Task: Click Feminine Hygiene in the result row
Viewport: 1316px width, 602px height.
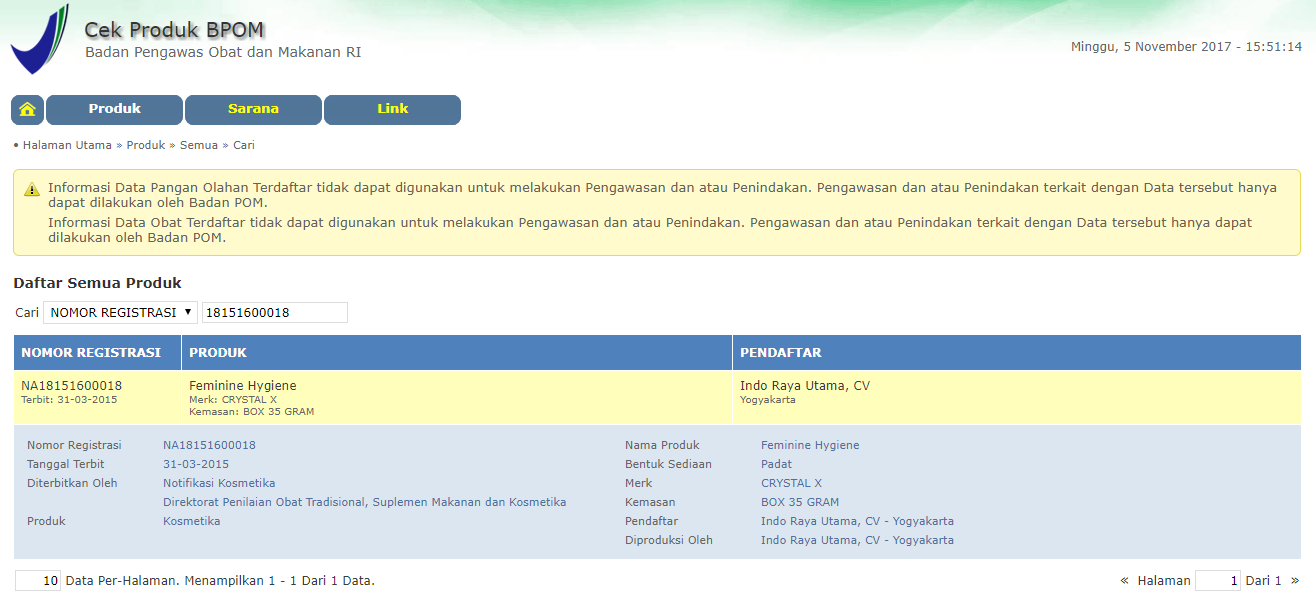Action: tap(243, 386)
